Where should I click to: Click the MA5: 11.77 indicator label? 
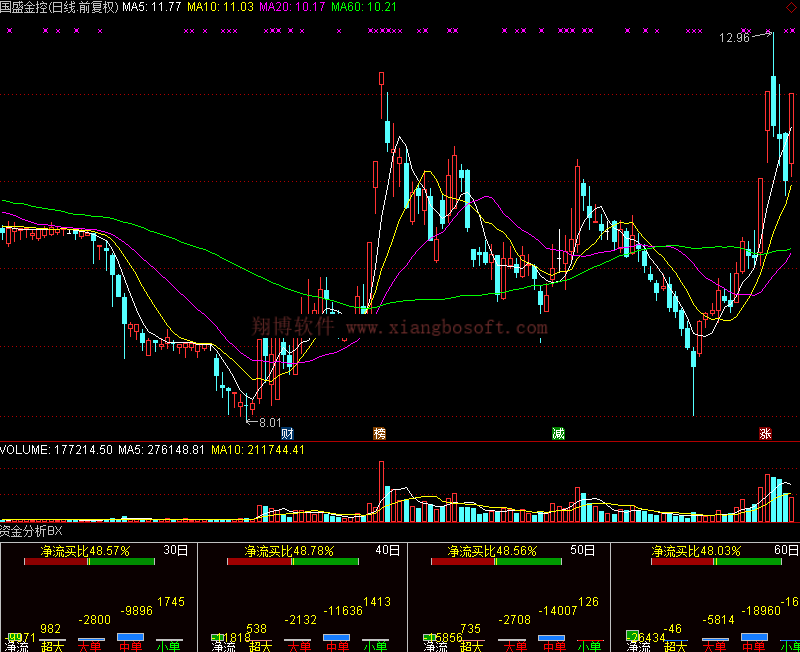[x=152, y=7]
